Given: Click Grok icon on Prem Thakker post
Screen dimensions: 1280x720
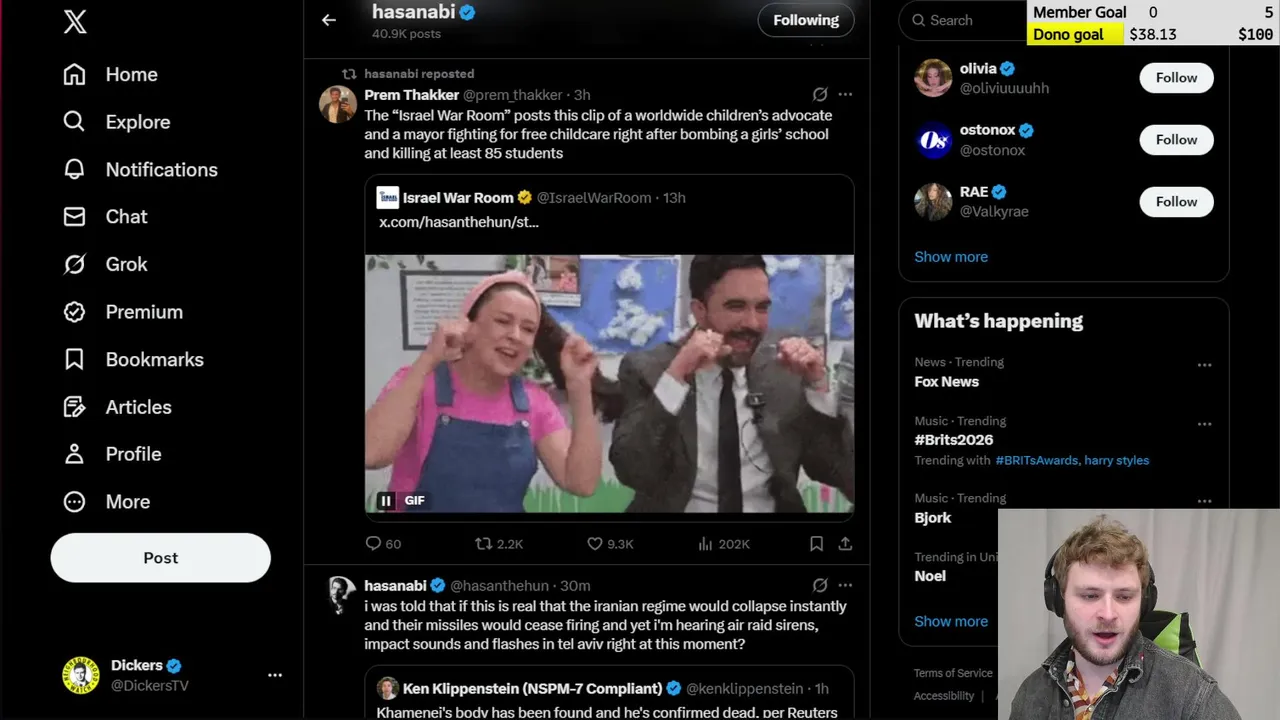Looking at the screenshot, I should [x=820, y=94].
